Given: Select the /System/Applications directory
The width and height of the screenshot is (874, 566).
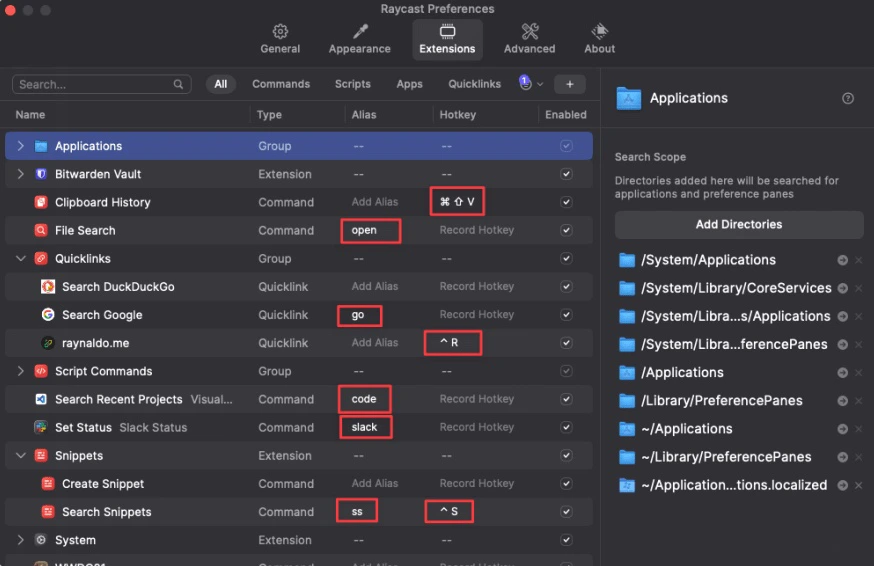Looking at the screenshot, I should [708, 260].
